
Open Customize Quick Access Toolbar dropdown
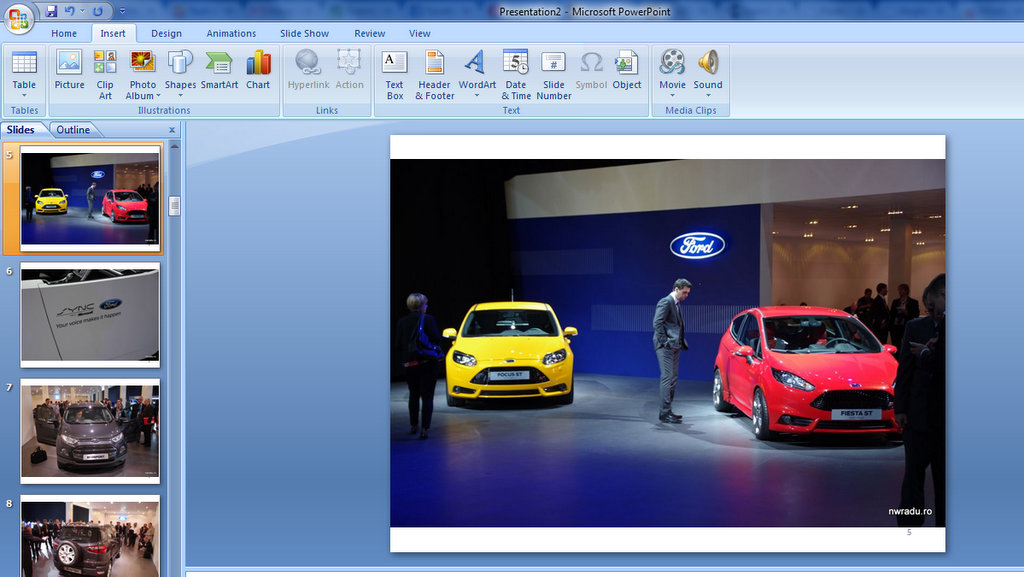(x=121, y=11)
